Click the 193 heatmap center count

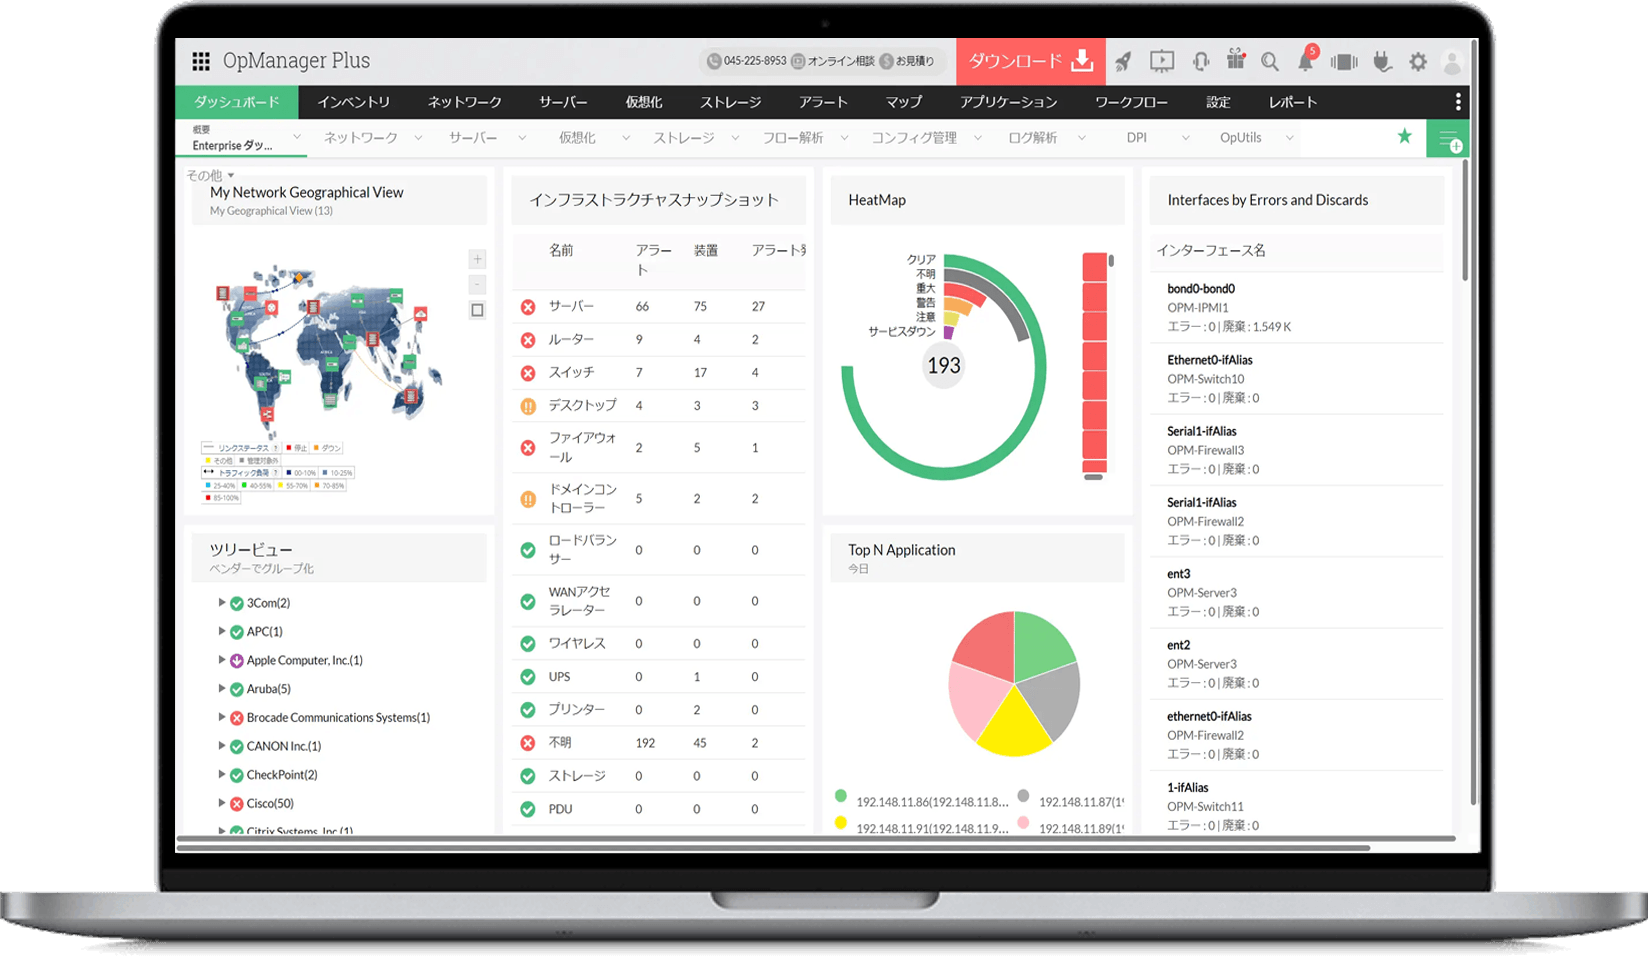(944, 366)
